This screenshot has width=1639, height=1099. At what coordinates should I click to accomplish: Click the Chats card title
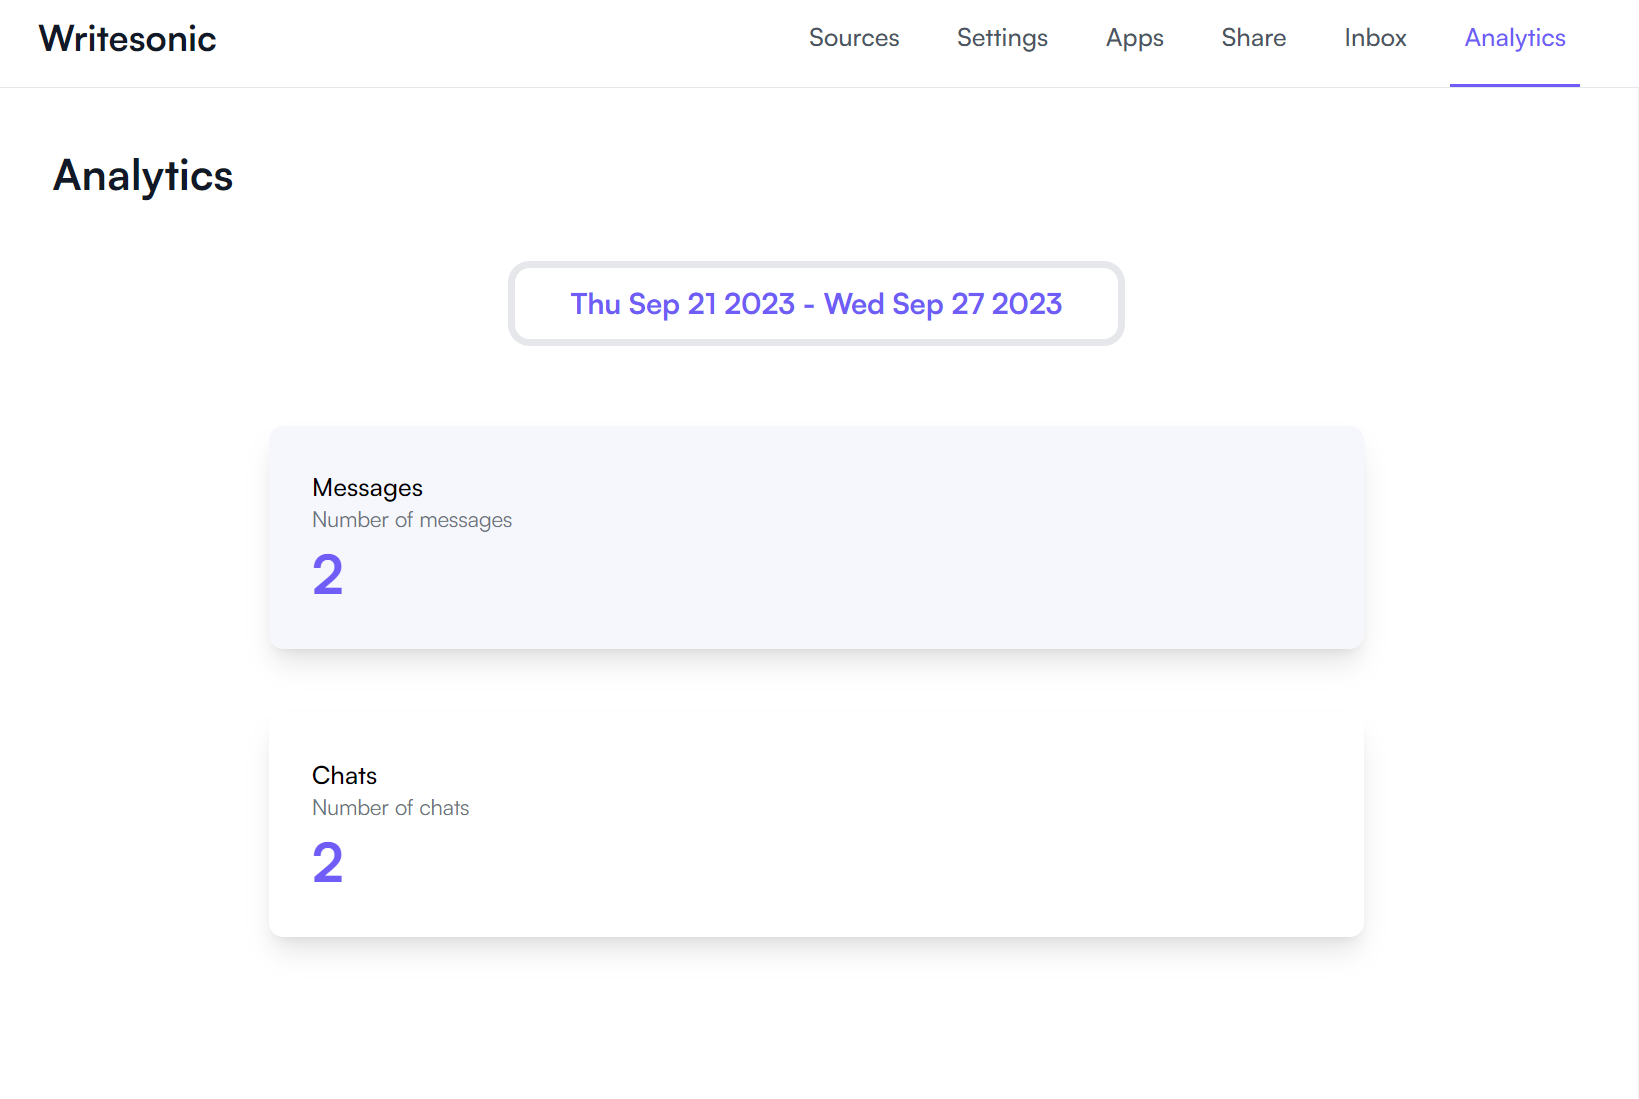344,776
